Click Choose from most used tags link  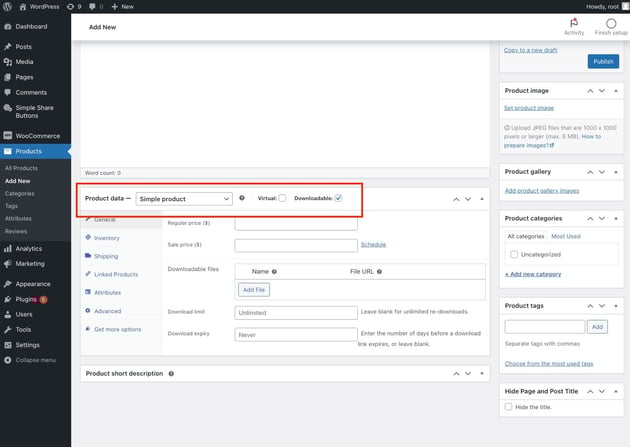(549, 363)
